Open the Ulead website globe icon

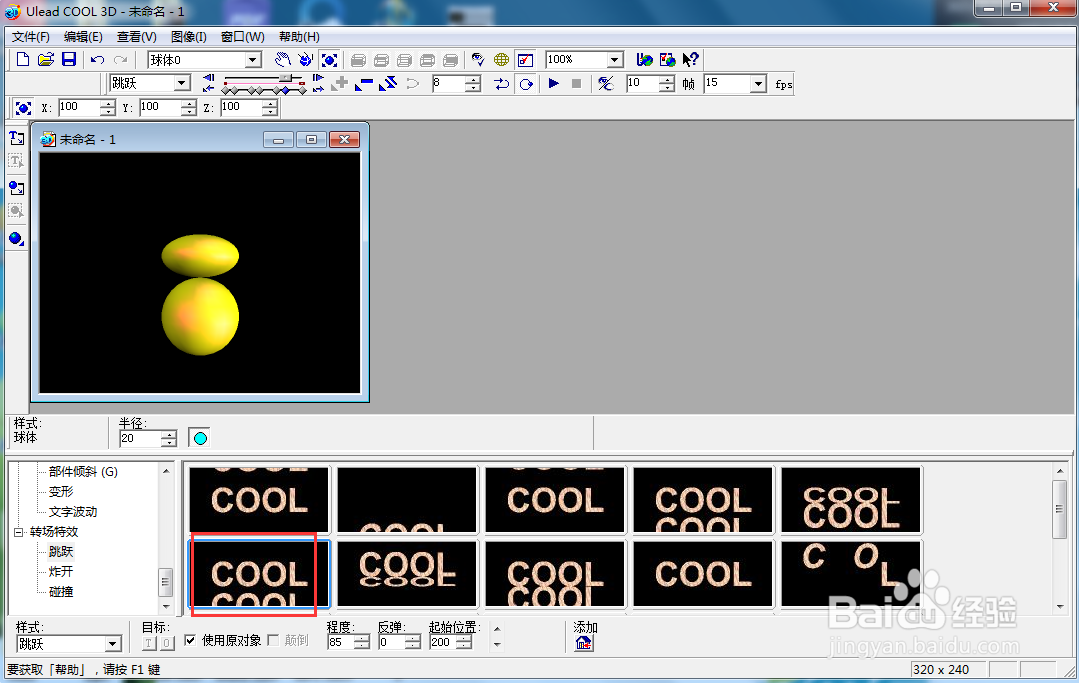pyautogui.click(x=644, y=60)
